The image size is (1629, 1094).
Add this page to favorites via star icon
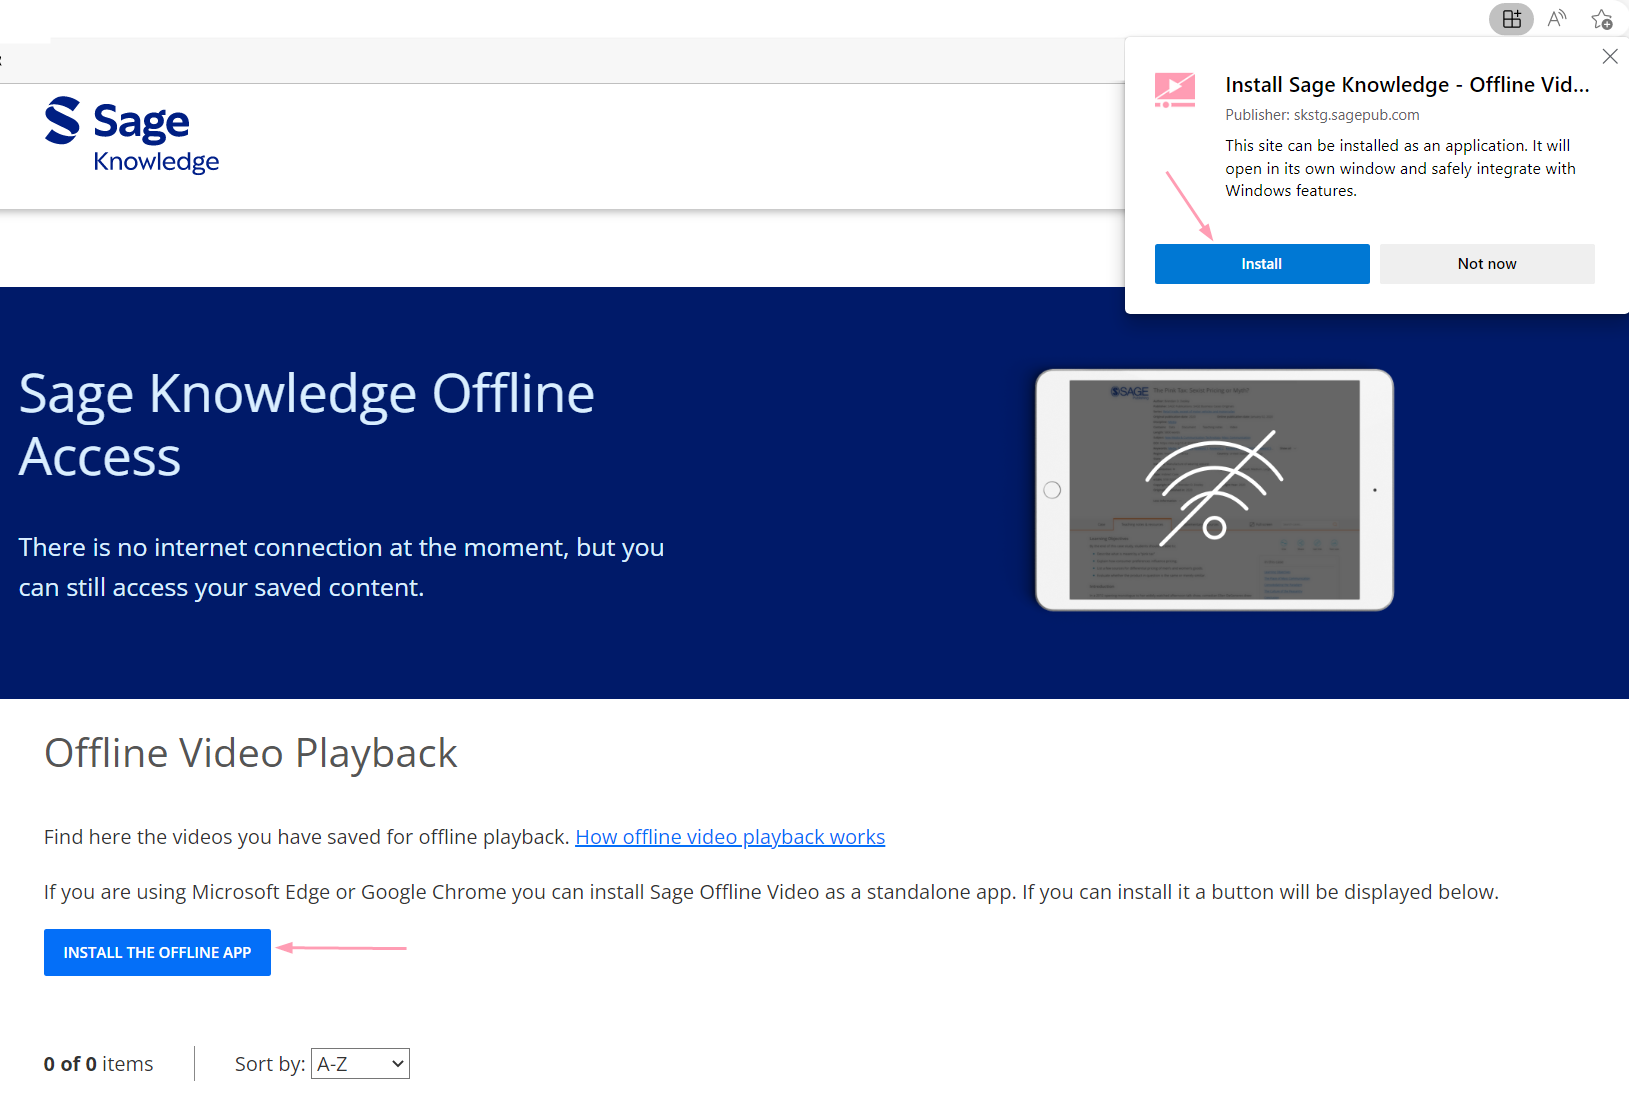1602,19
